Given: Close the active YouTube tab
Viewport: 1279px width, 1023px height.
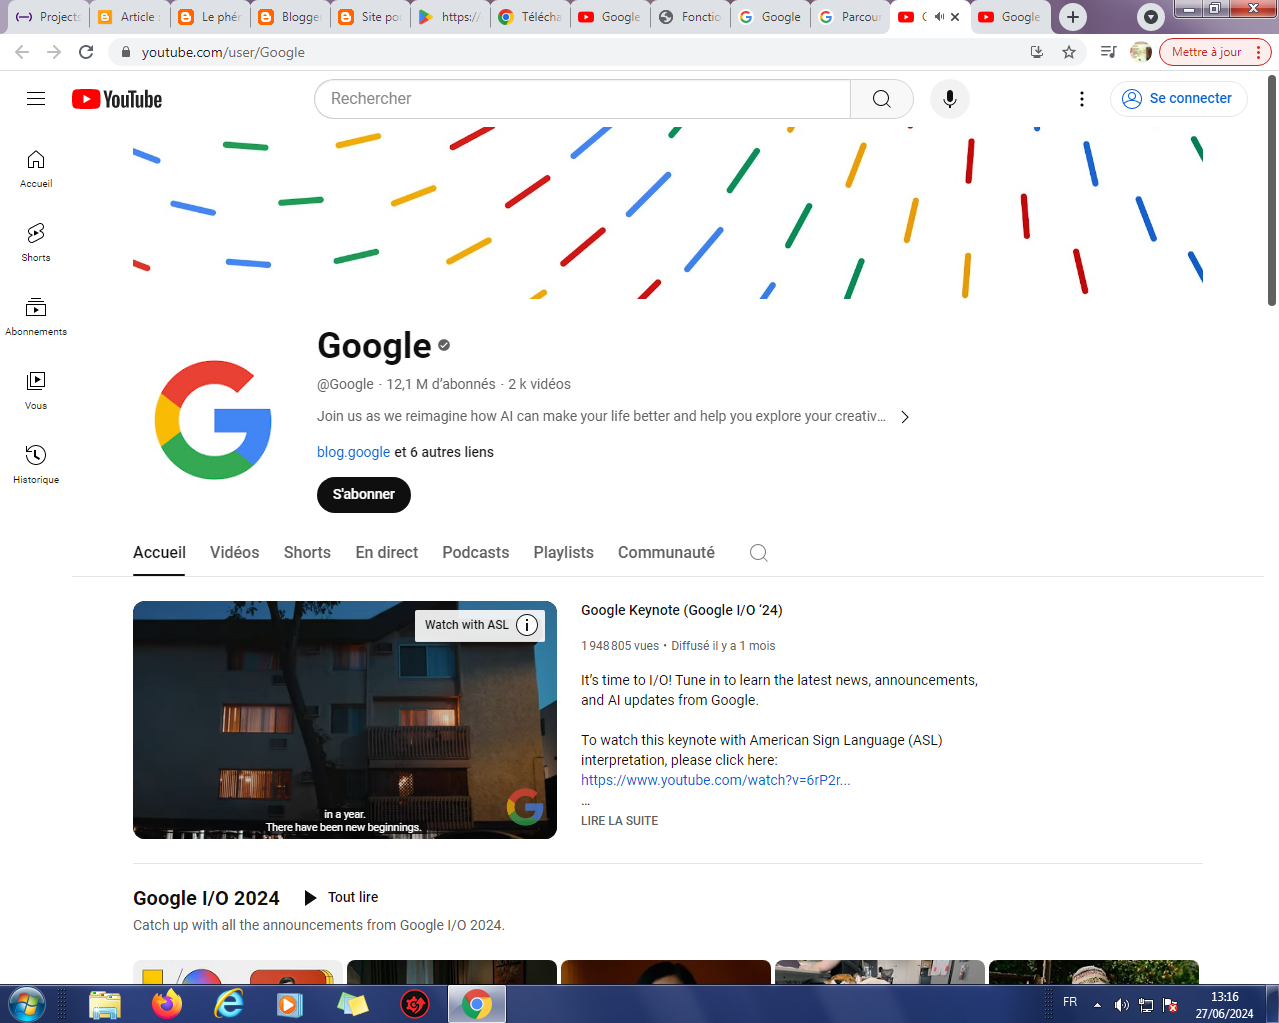Looking at the screenshot, I should tap(955, 17).
